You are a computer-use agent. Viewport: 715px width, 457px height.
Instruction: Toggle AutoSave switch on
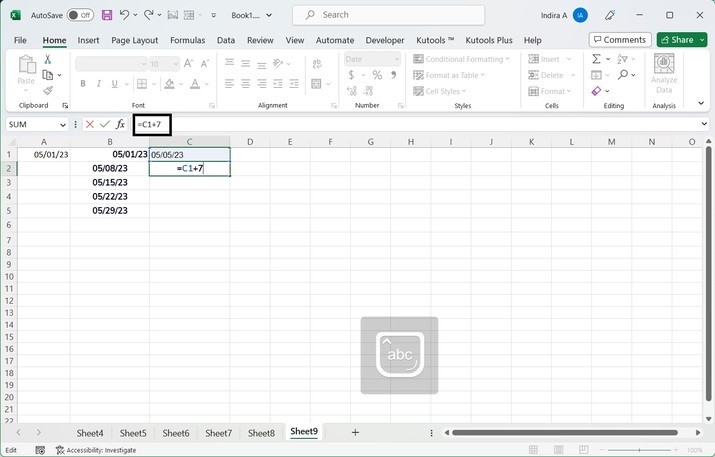pyautogui.click(x=79, y=15)
